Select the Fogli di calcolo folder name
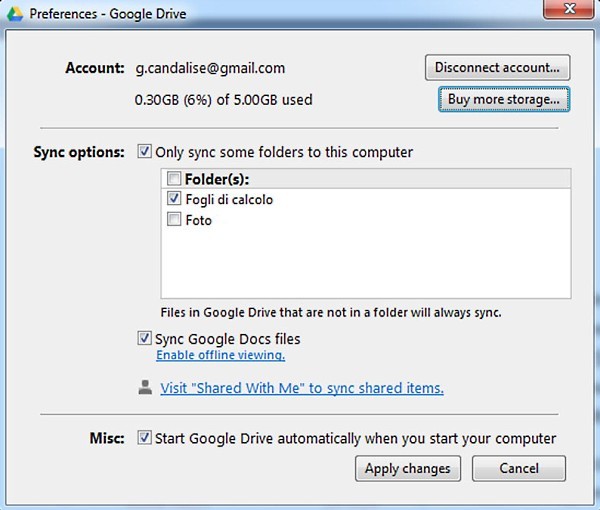 click(x=229, y=200)
